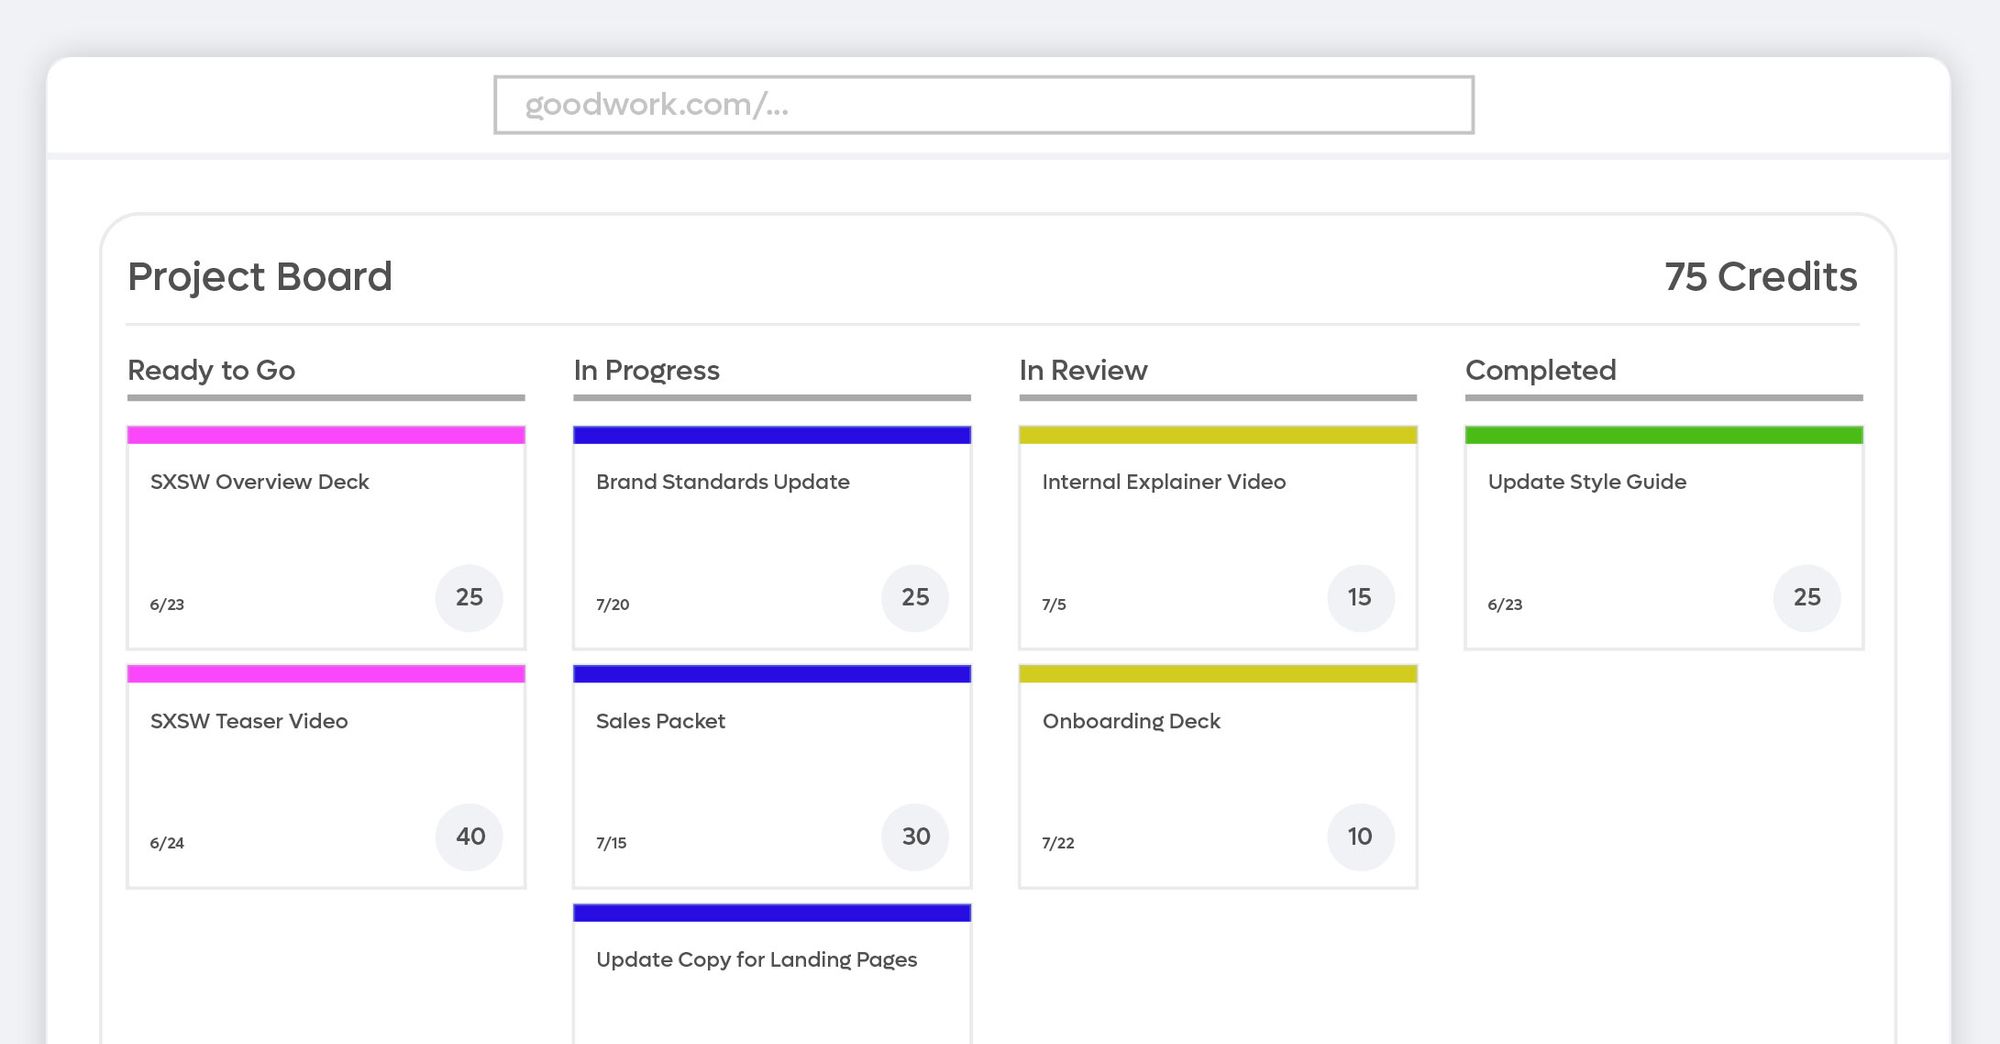Click the In Progress column header
Viewport: 2000px width, 1044px height.
pos(645,371)
